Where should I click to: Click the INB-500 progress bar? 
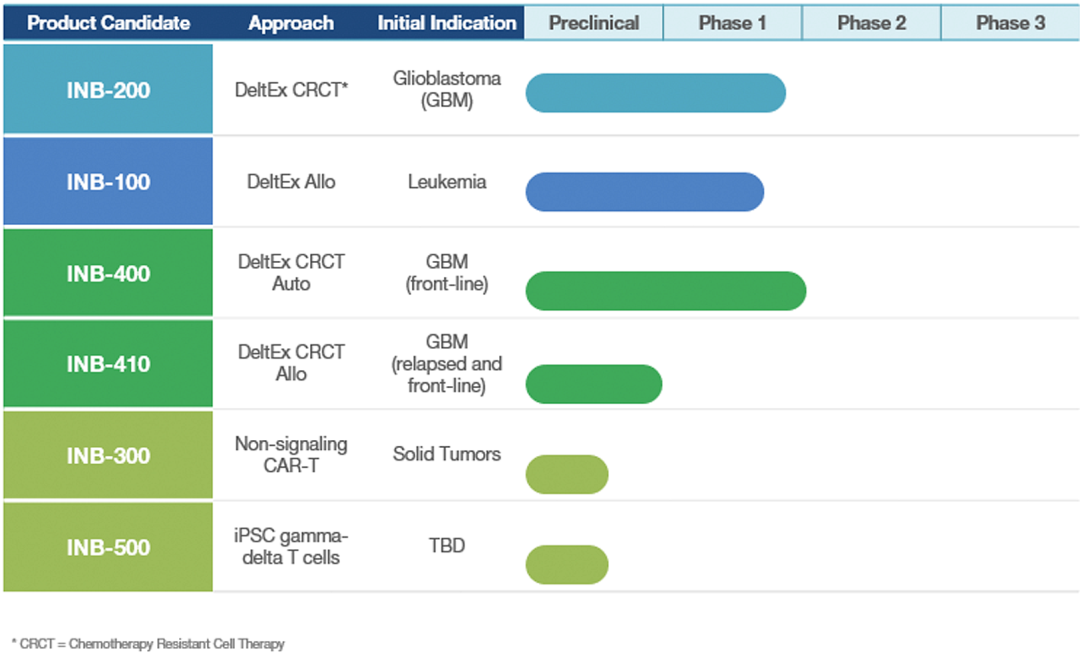coord(567,565)
